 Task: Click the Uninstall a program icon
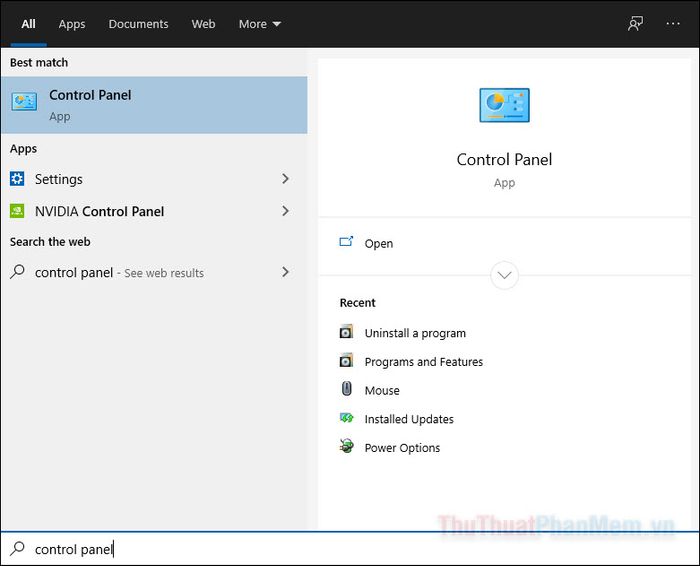pyautogui.click(x=346, y=333)
